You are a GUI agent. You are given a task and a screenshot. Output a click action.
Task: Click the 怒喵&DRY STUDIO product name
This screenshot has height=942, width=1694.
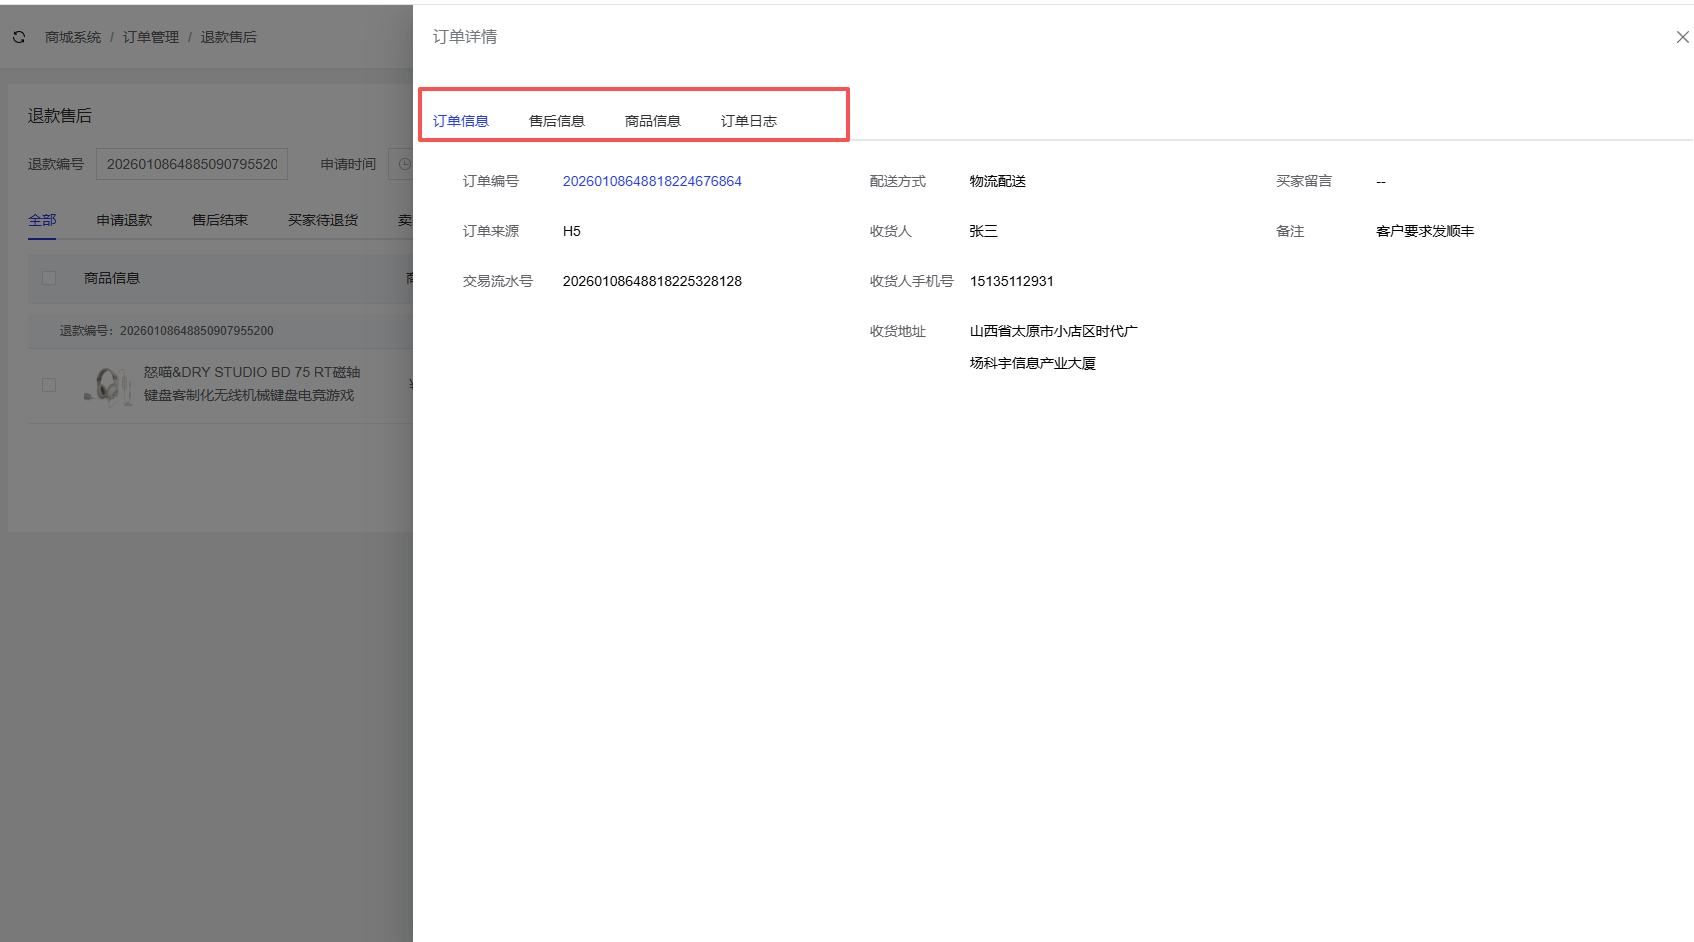251,372
